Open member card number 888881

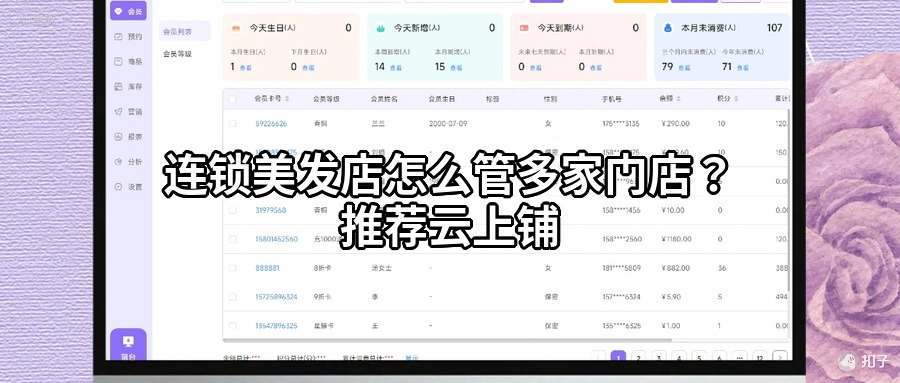click(x=267, y=268)
